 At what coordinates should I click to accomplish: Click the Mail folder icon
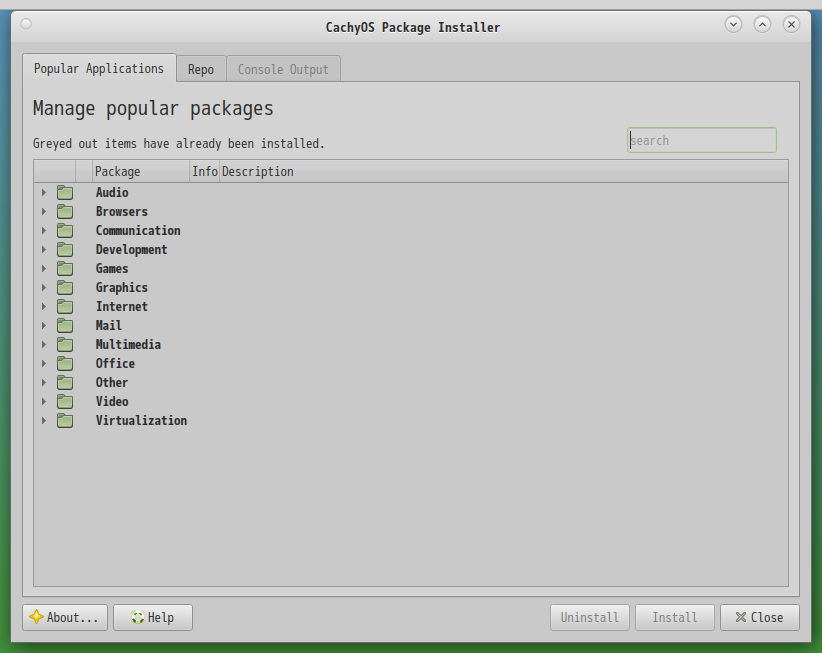tap(65, 325)
